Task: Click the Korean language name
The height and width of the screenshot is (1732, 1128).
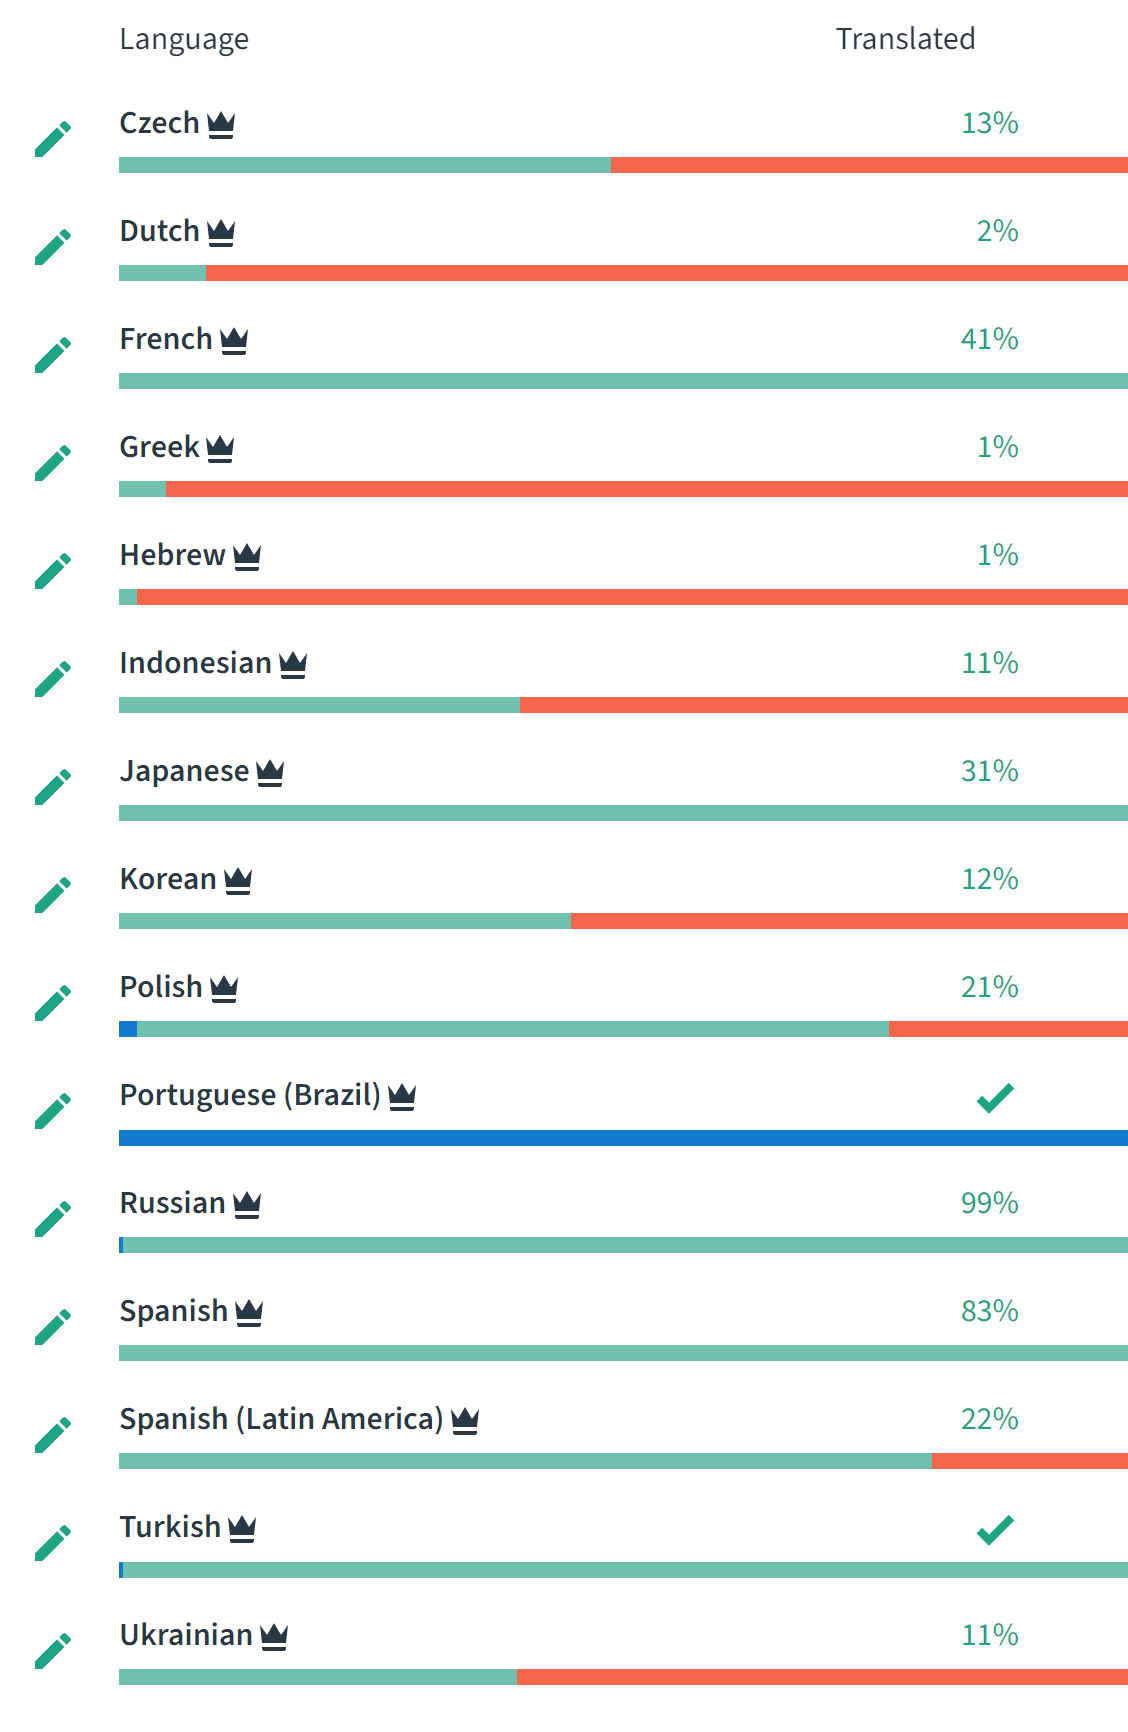Action: (168, 879)
